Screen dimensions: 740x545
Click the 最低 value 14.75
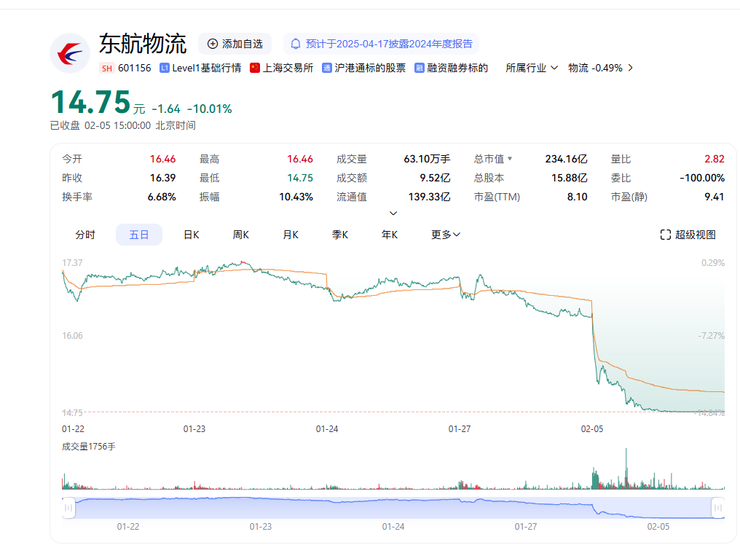tap(300, 178)
